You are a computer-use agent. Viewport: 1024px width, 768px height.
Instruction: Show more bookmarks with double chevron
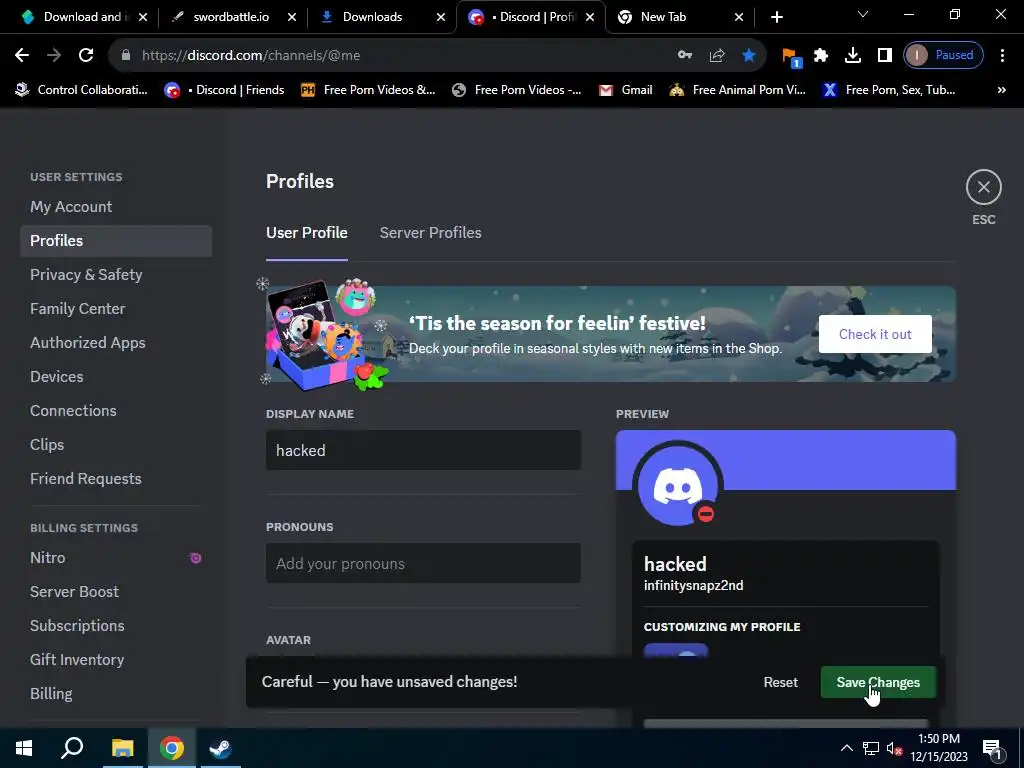tap(1001, 90)
